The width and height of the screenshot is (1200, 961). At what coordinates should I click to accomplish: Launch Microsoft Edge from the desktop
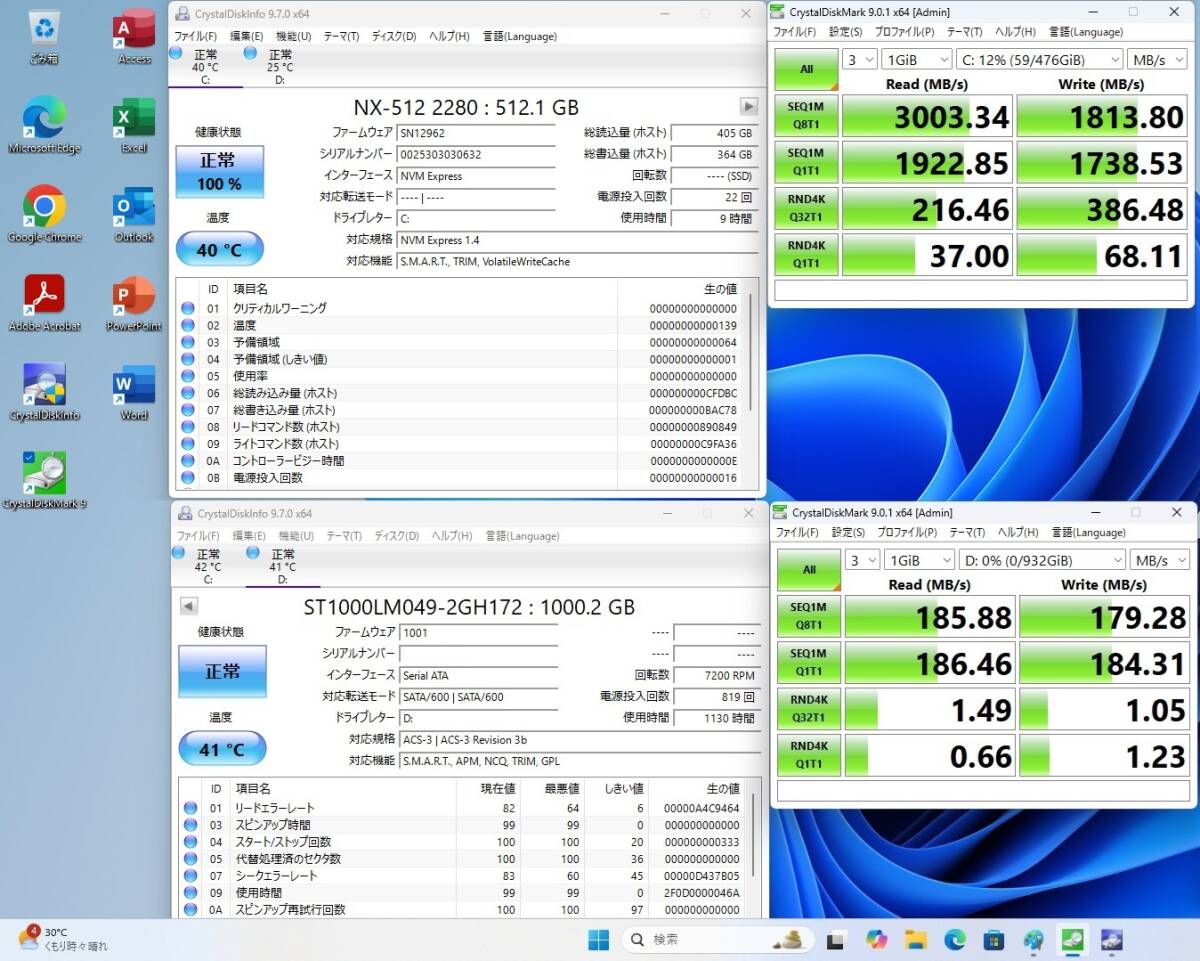[x=44, y=125]
